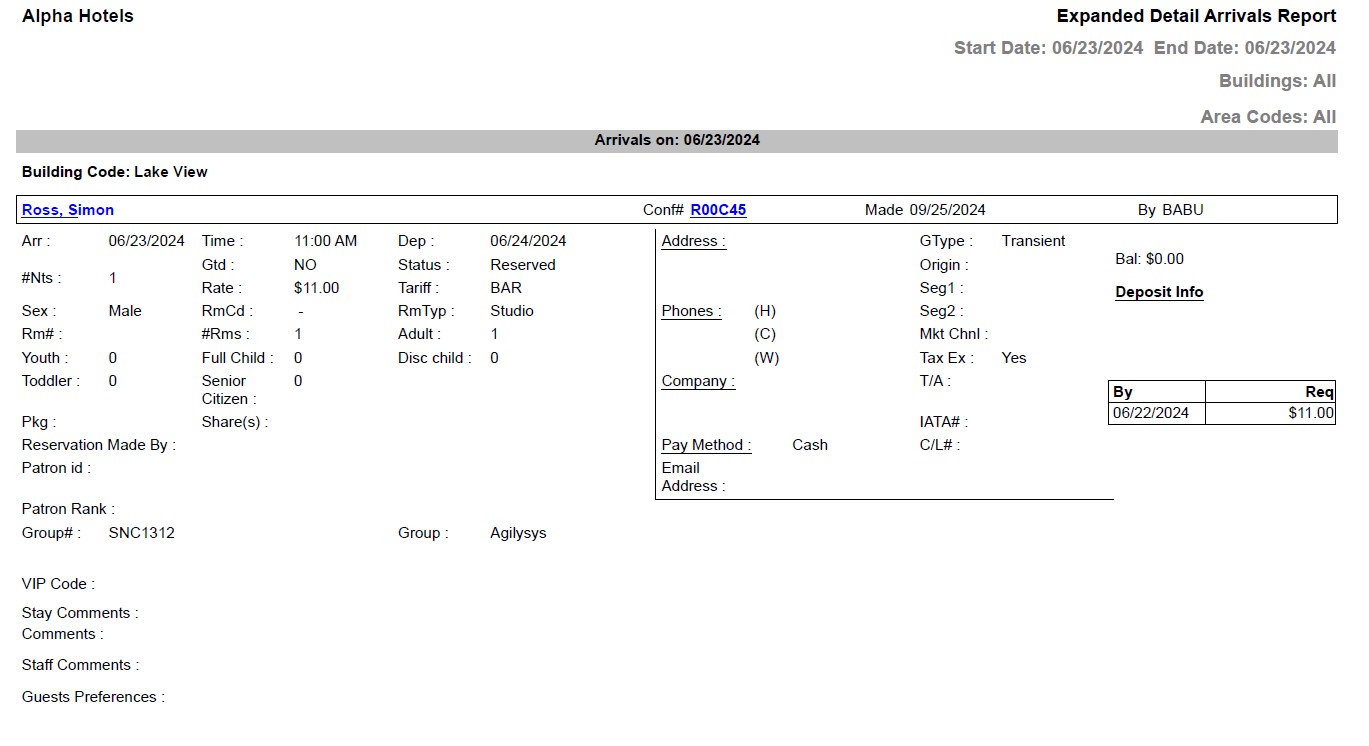
Task: Click the Status field showing Reserved
Action: (x=522, y=264)
